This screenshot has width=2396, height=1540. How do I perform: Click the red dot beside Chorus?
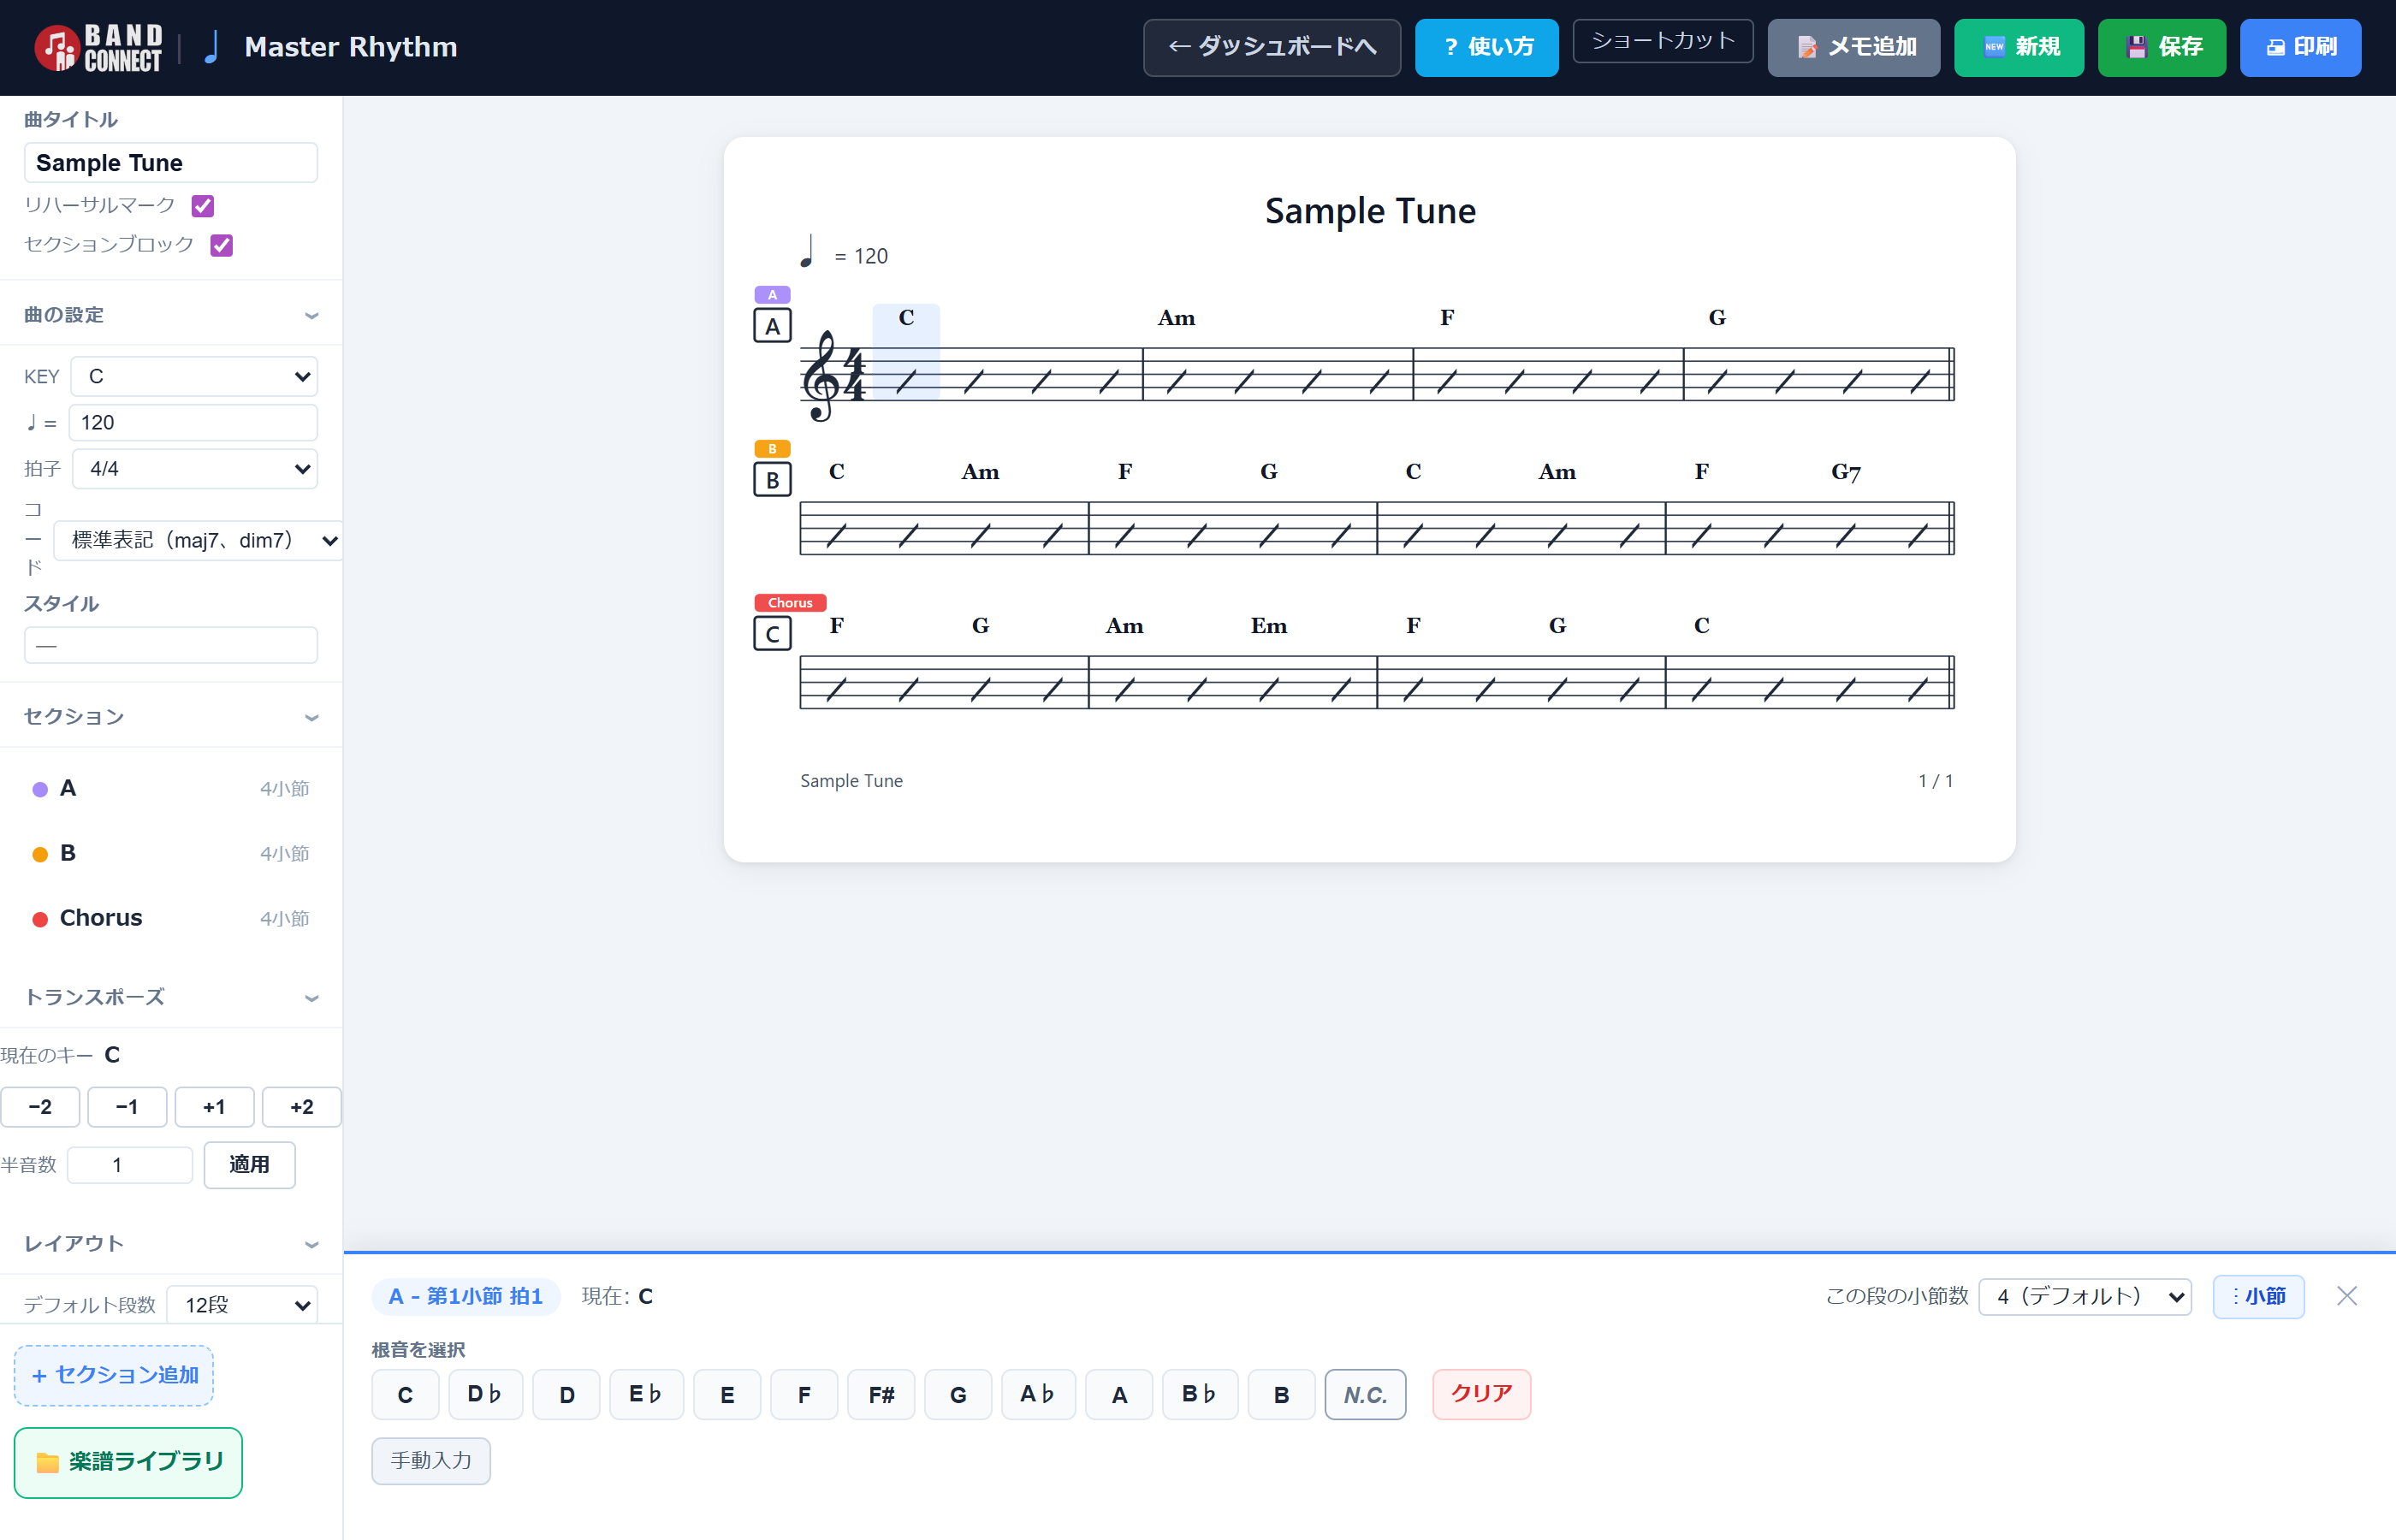[40, 920]
